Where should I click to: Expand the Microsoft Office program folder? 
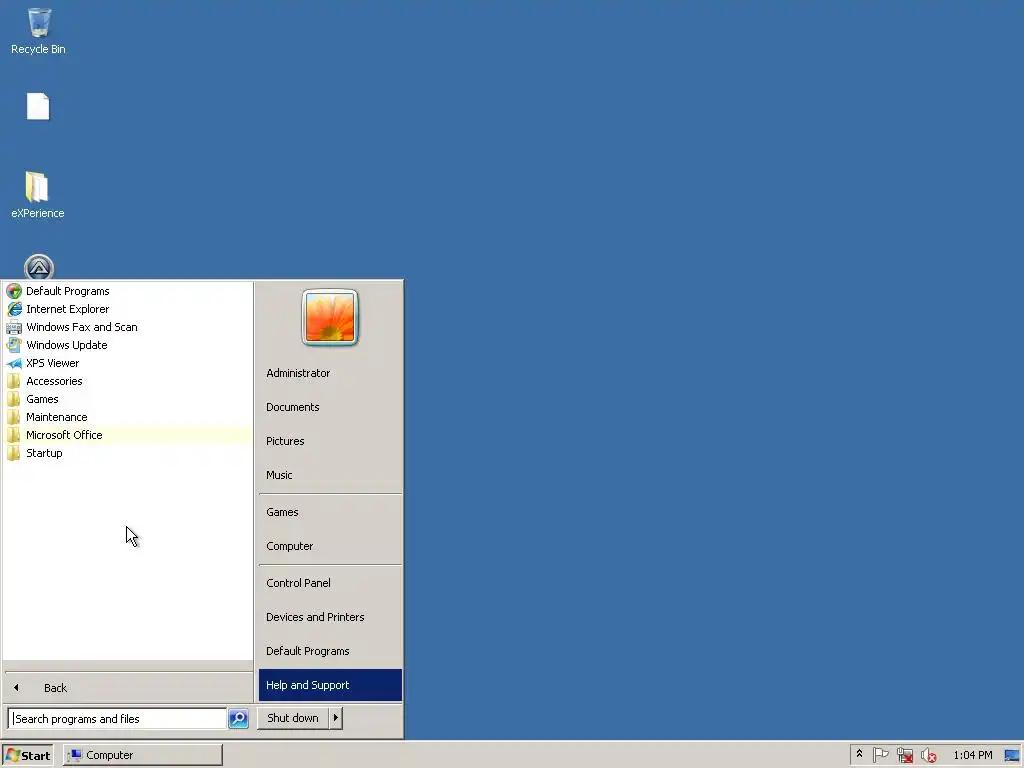(127, 435)
